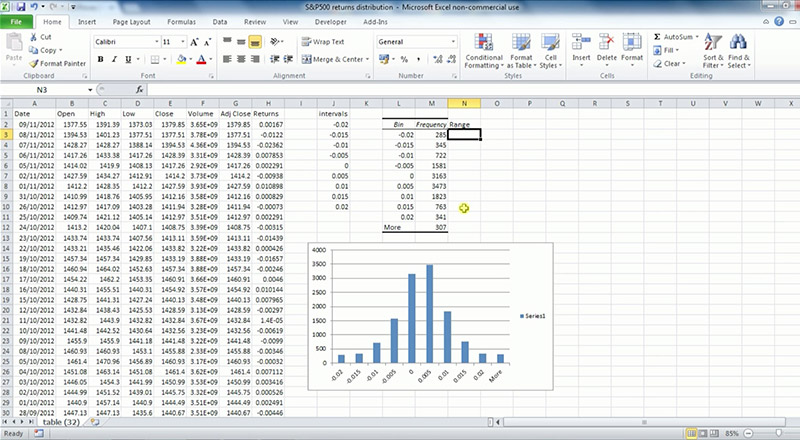
Task: Toggle bottom align button
Action: [255, 42]
